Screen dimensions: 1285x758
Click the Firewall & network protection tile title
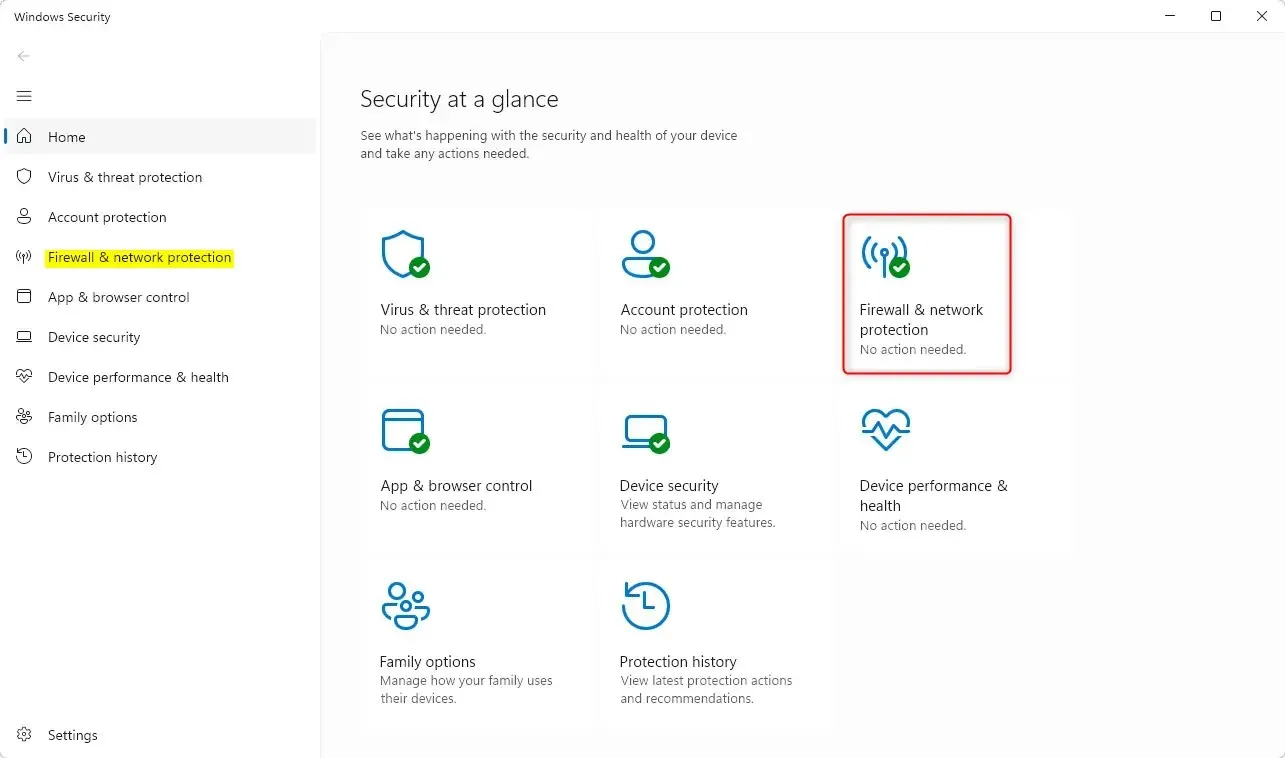point(921,320)
